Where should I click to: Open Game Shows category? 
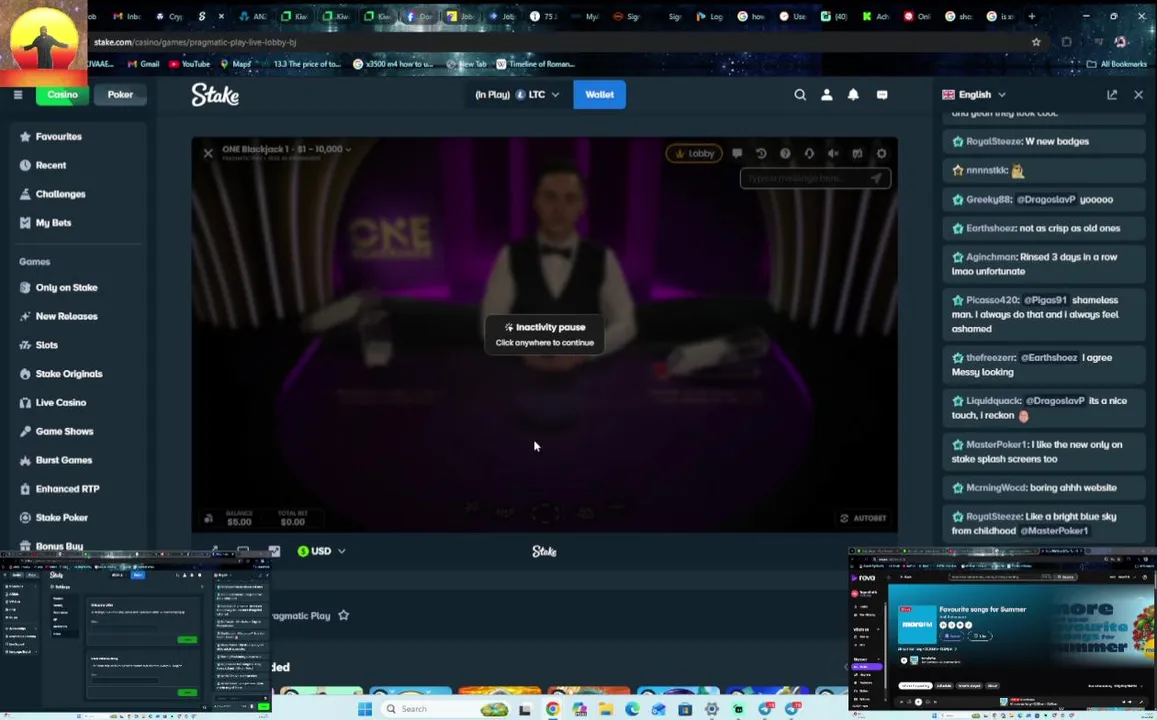[x=64, y=432]
